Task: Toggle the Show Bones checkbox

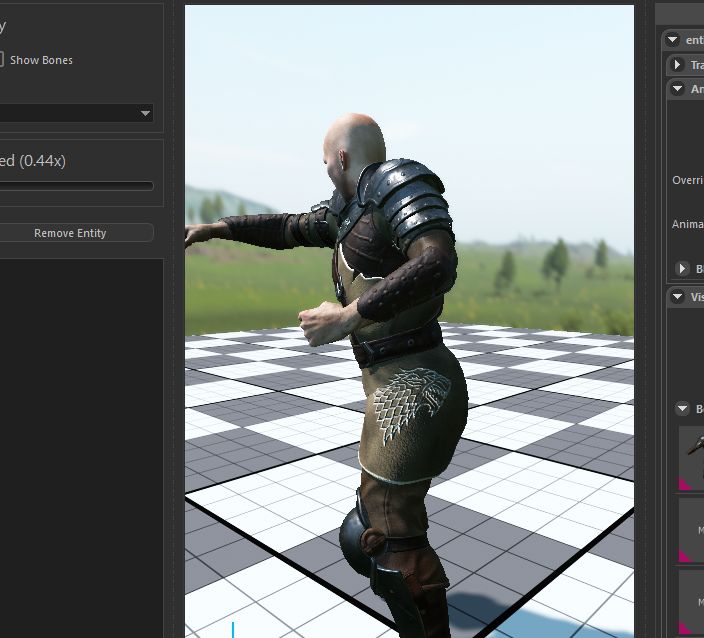Action: coord(1,60)
